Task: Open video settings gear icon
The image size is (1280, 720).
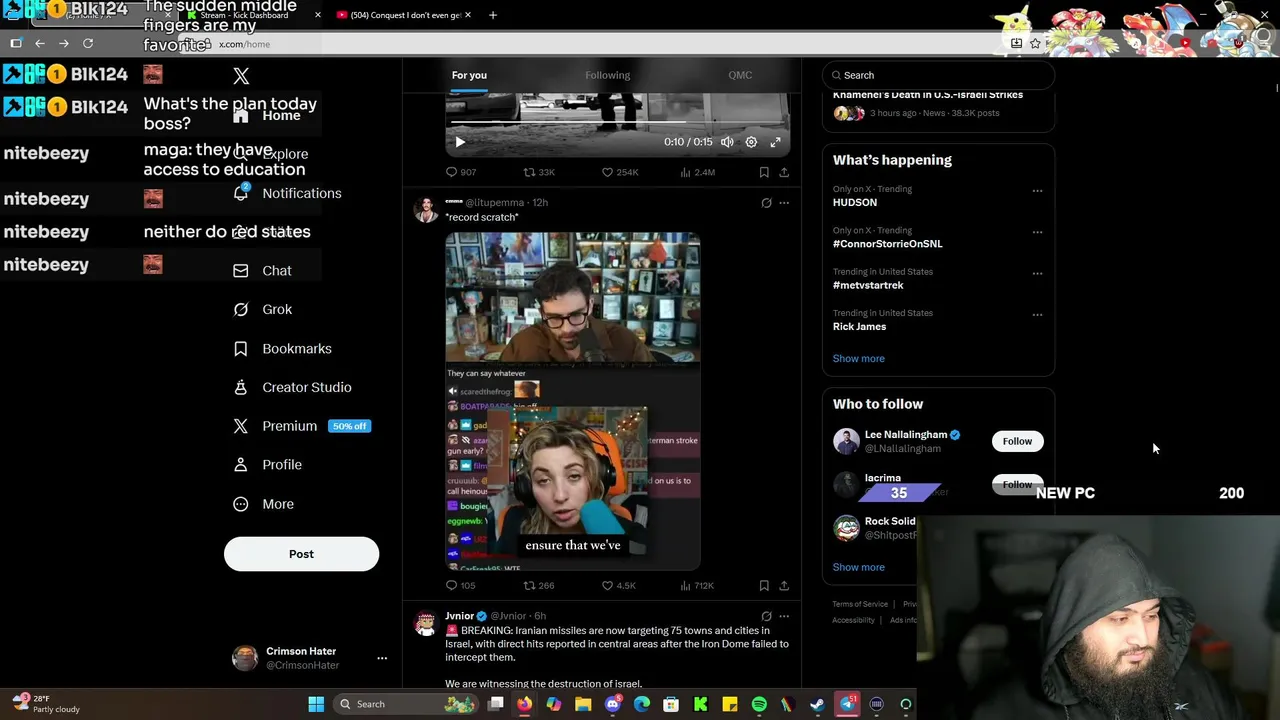Action: 751,142
